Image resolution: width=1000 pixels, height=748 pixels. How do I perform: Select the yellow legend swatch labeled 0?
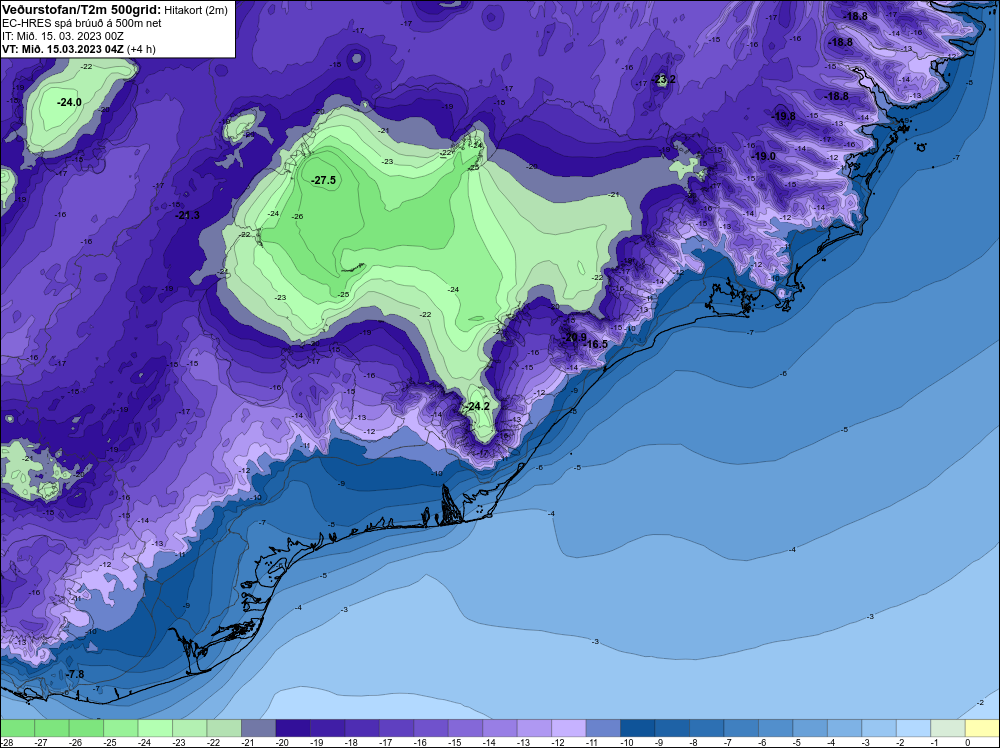click(x=982, y=728)
